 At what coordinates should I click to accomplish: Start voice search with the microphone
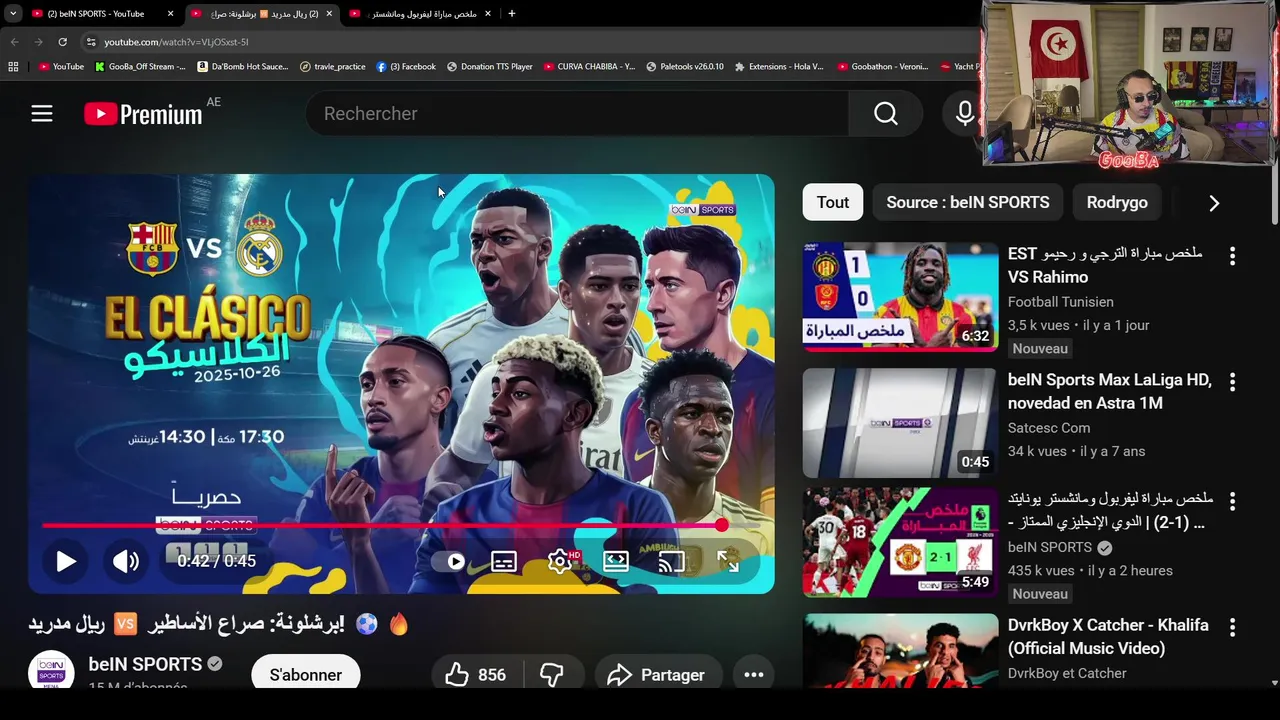pos(964,114)
